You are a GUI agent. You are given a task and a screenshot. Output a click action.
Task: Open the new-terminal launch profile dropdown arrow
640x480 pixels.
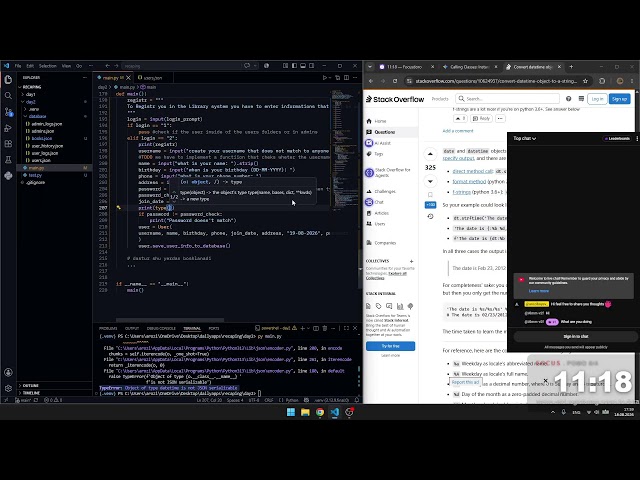point(309,328)
